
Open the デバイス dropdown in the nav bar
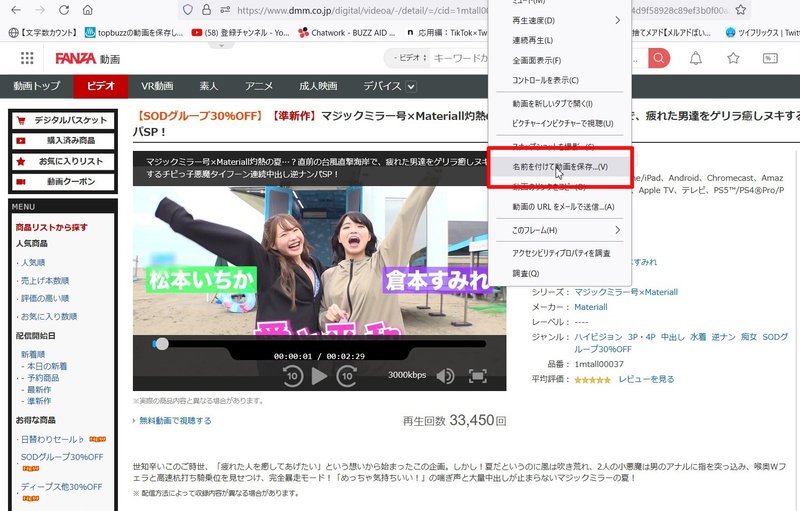click(390, 86)
